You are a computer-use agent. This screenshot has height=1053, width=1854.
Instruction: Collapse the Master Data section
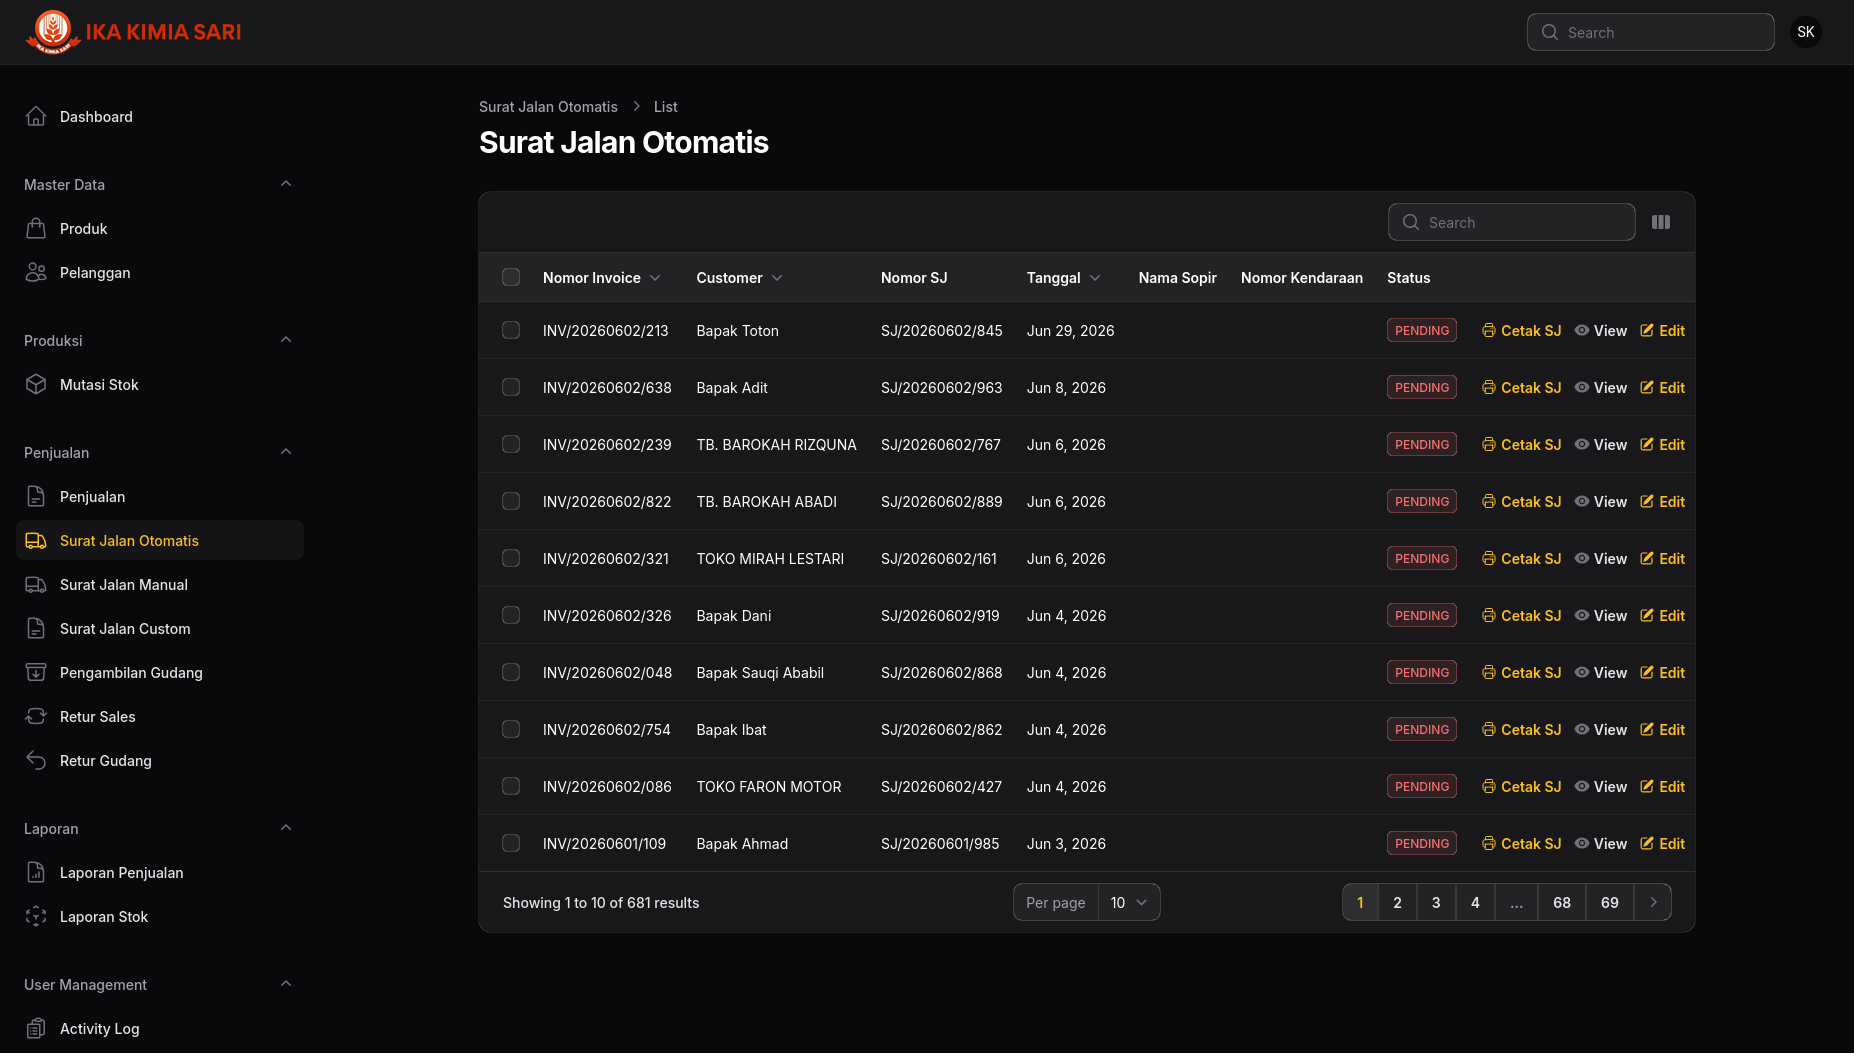point(286,184)
